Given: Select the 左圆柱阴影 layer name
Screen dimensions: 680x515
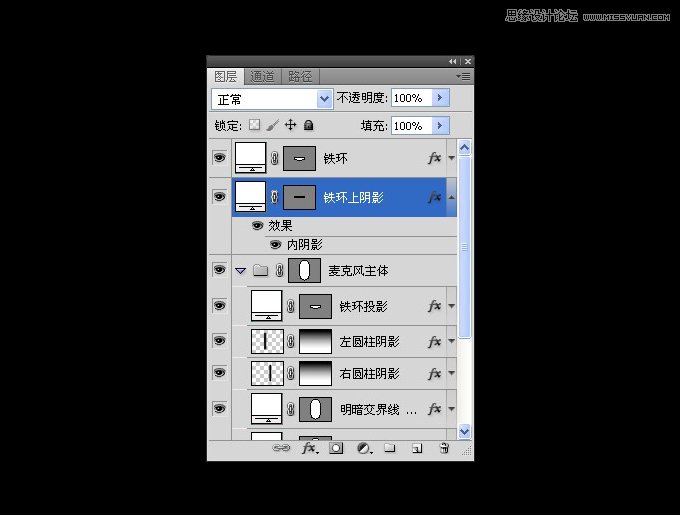Looking at the screenshot, I should pos(369,342).
